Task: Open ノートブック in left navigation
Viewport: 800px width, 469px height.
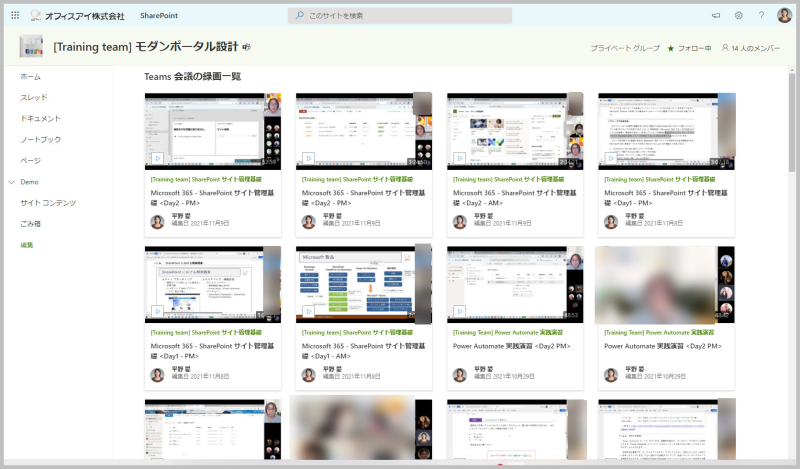Action: click(40, 139)
